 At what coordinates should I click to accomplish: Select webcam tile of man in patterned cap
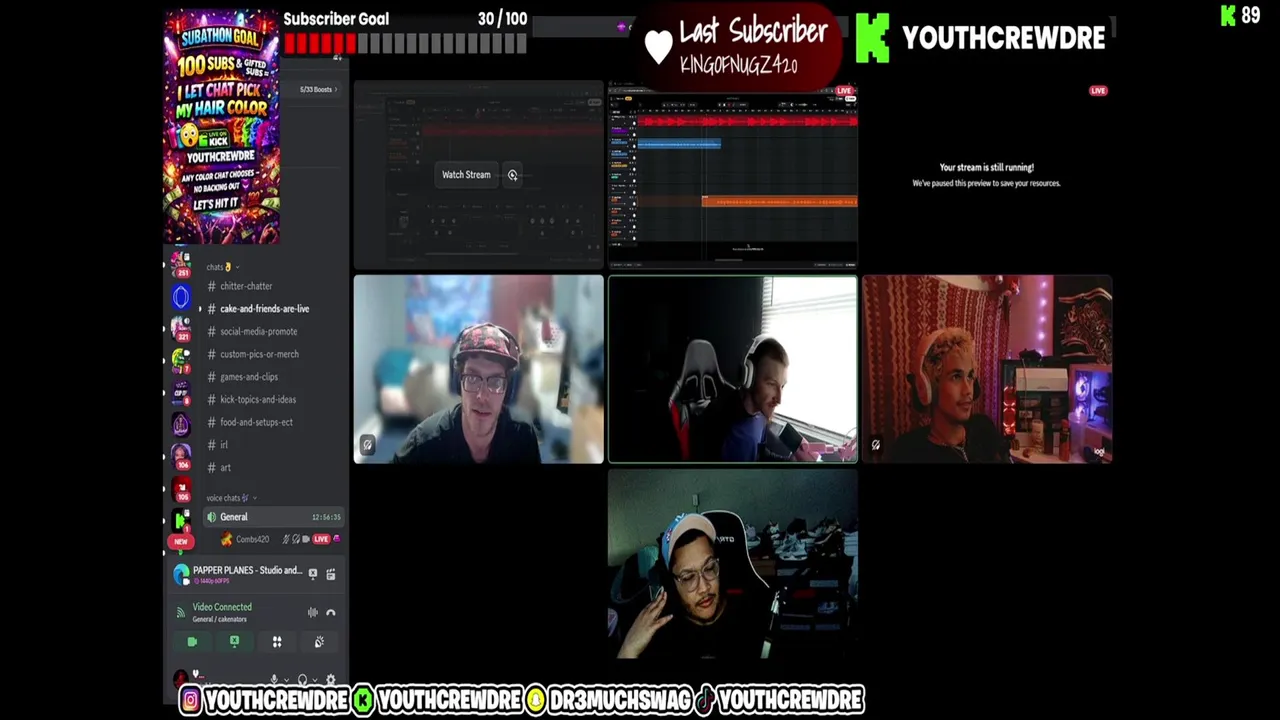click(479, 369)
